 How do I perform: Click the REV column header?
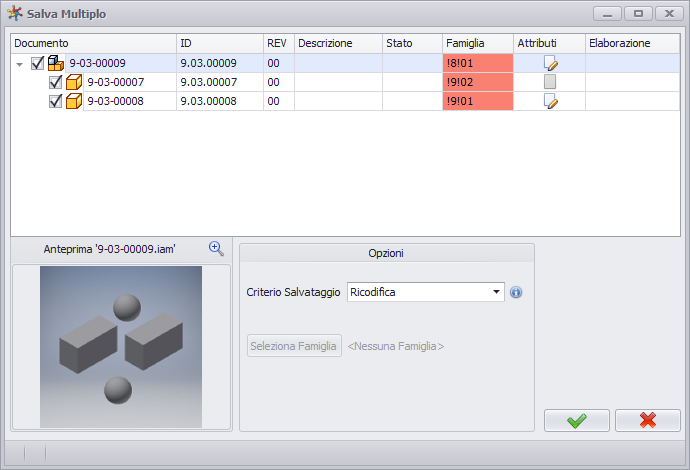(x=279, y=44)
